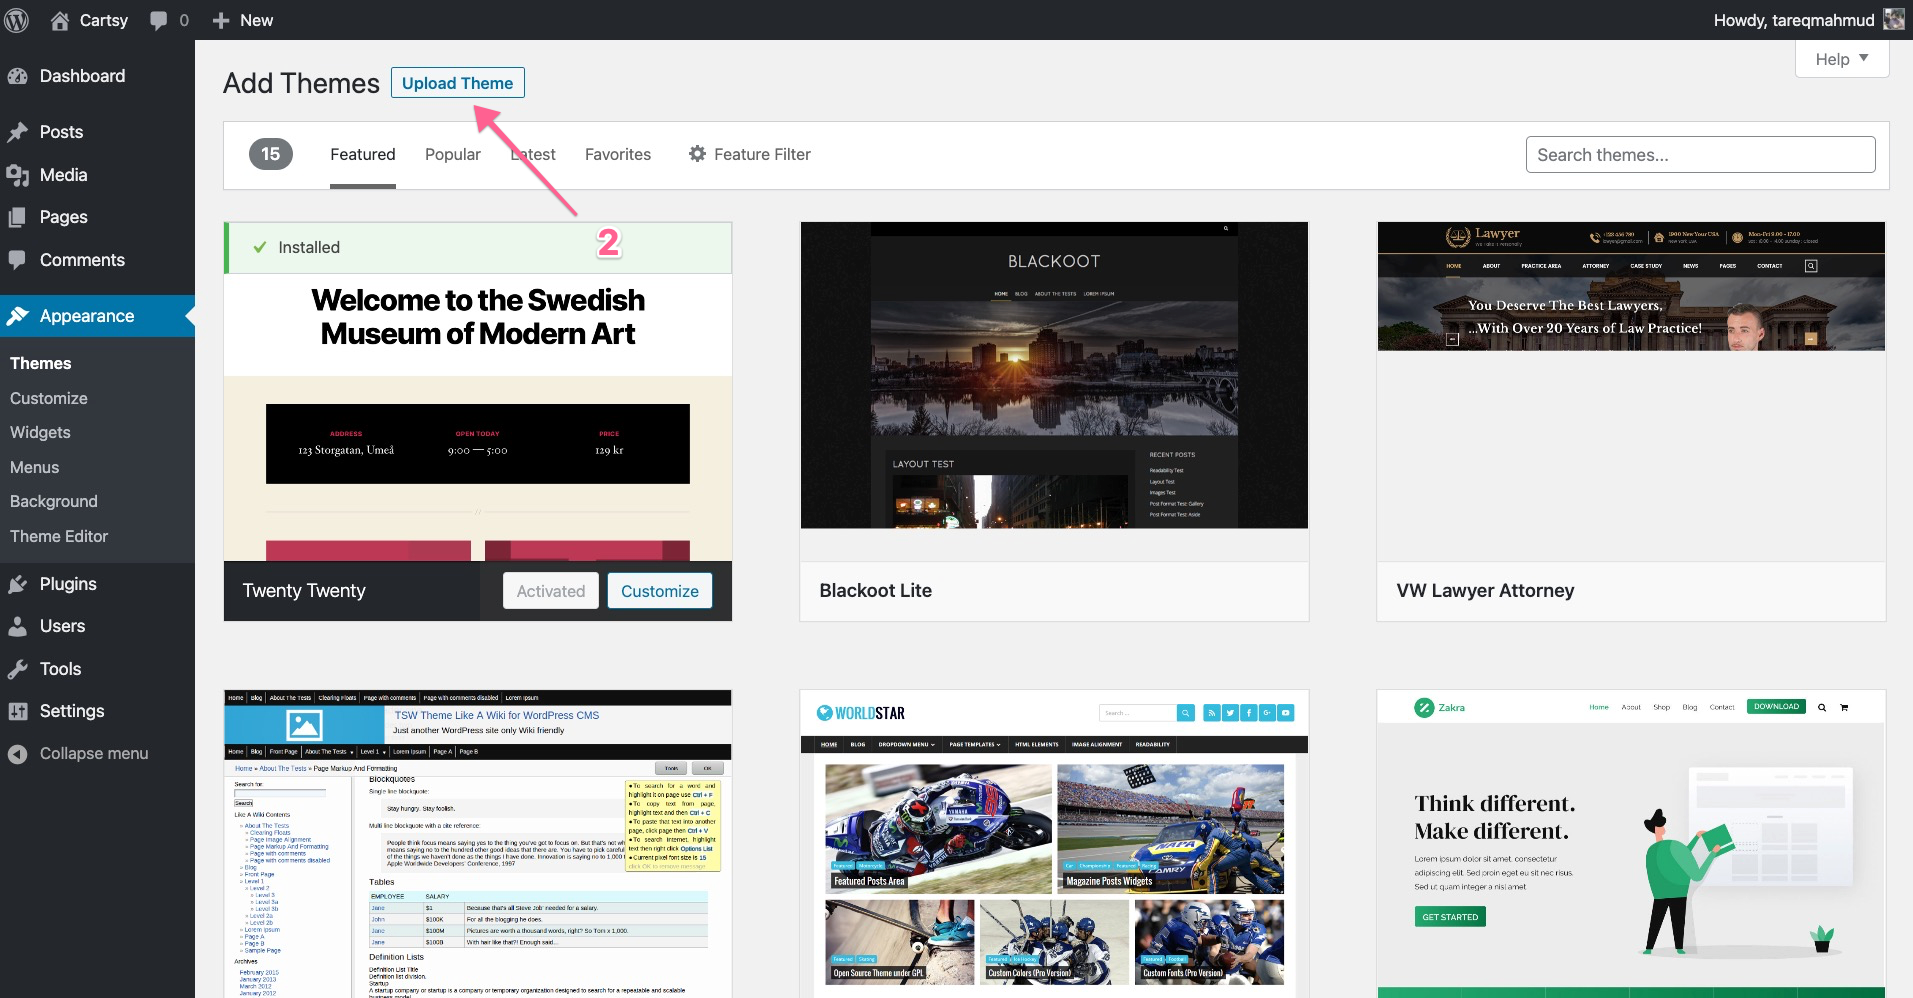The image size is (1913, 998).
Task: Open the Themes submenu item
Action: coord(41,363)
